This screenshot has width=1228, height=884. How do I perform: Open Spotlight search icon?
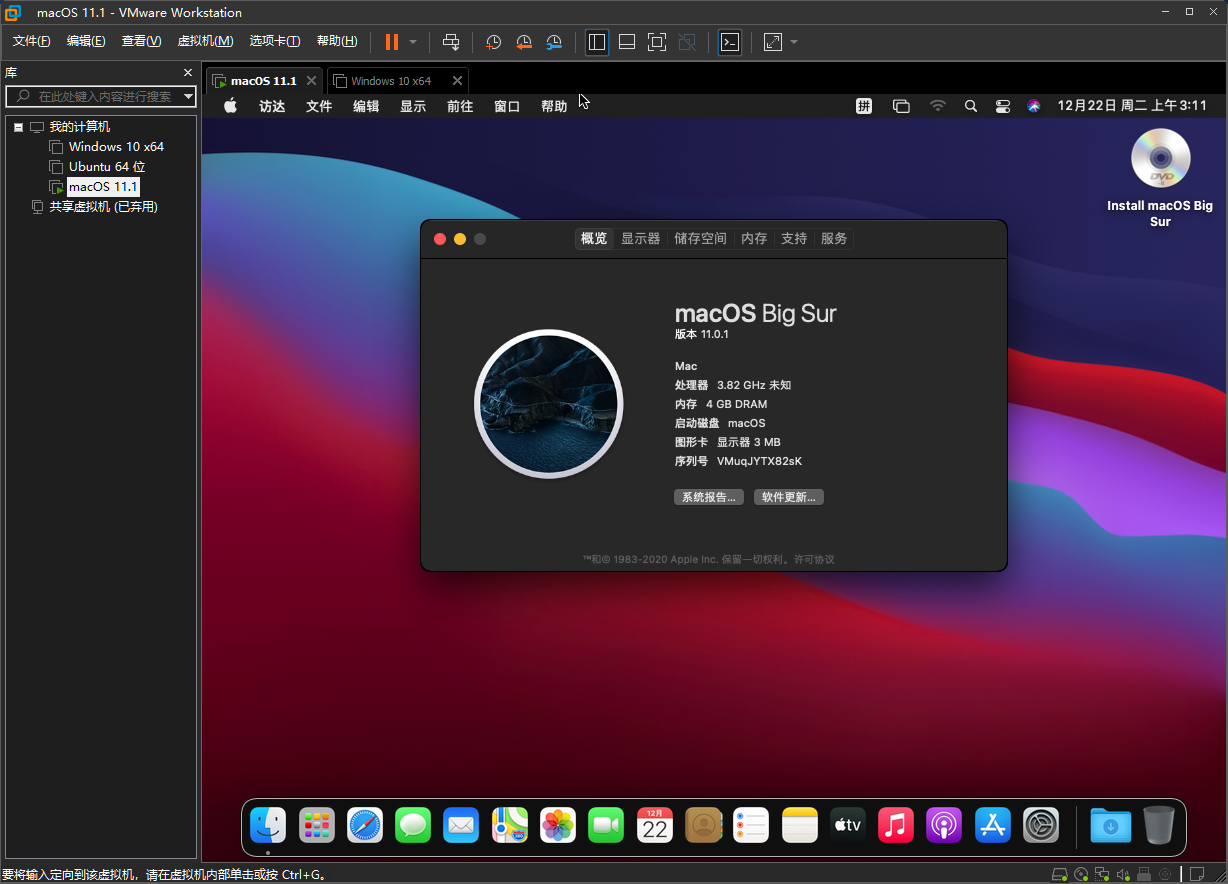point(970,106)
